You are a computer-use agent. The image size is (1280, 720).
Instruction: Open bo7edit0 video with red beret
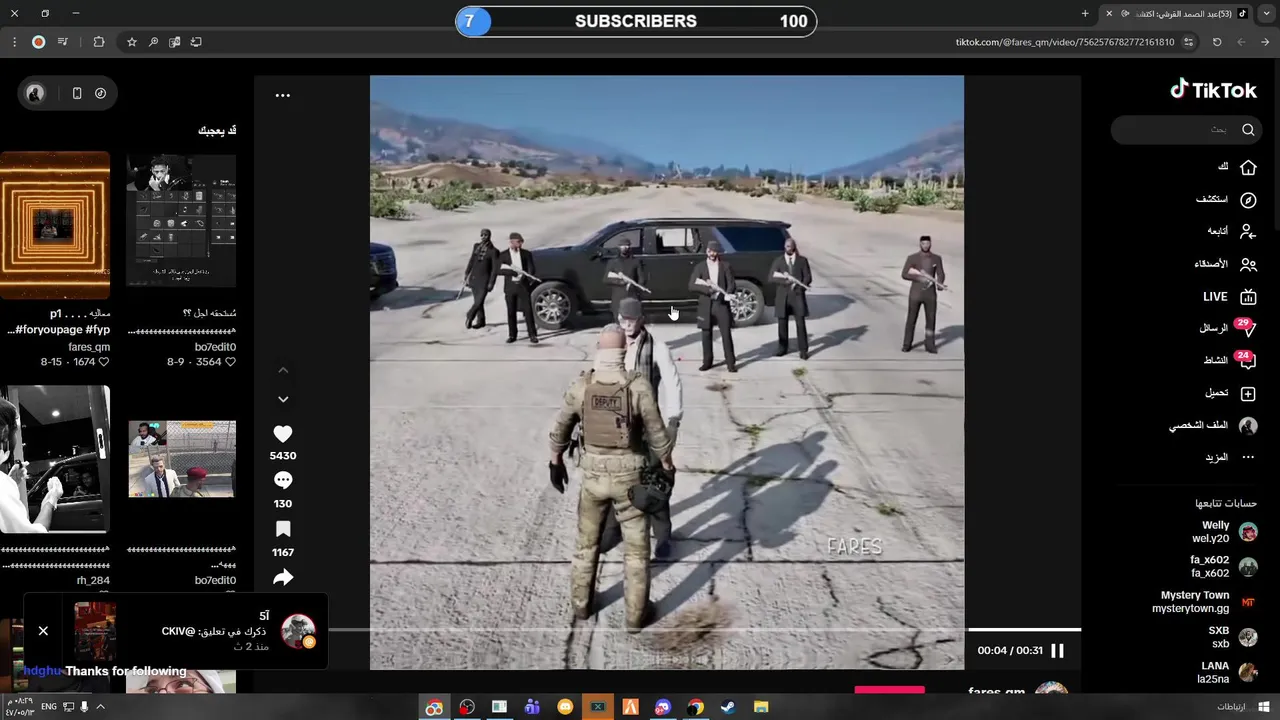click(x=181, y=460)
